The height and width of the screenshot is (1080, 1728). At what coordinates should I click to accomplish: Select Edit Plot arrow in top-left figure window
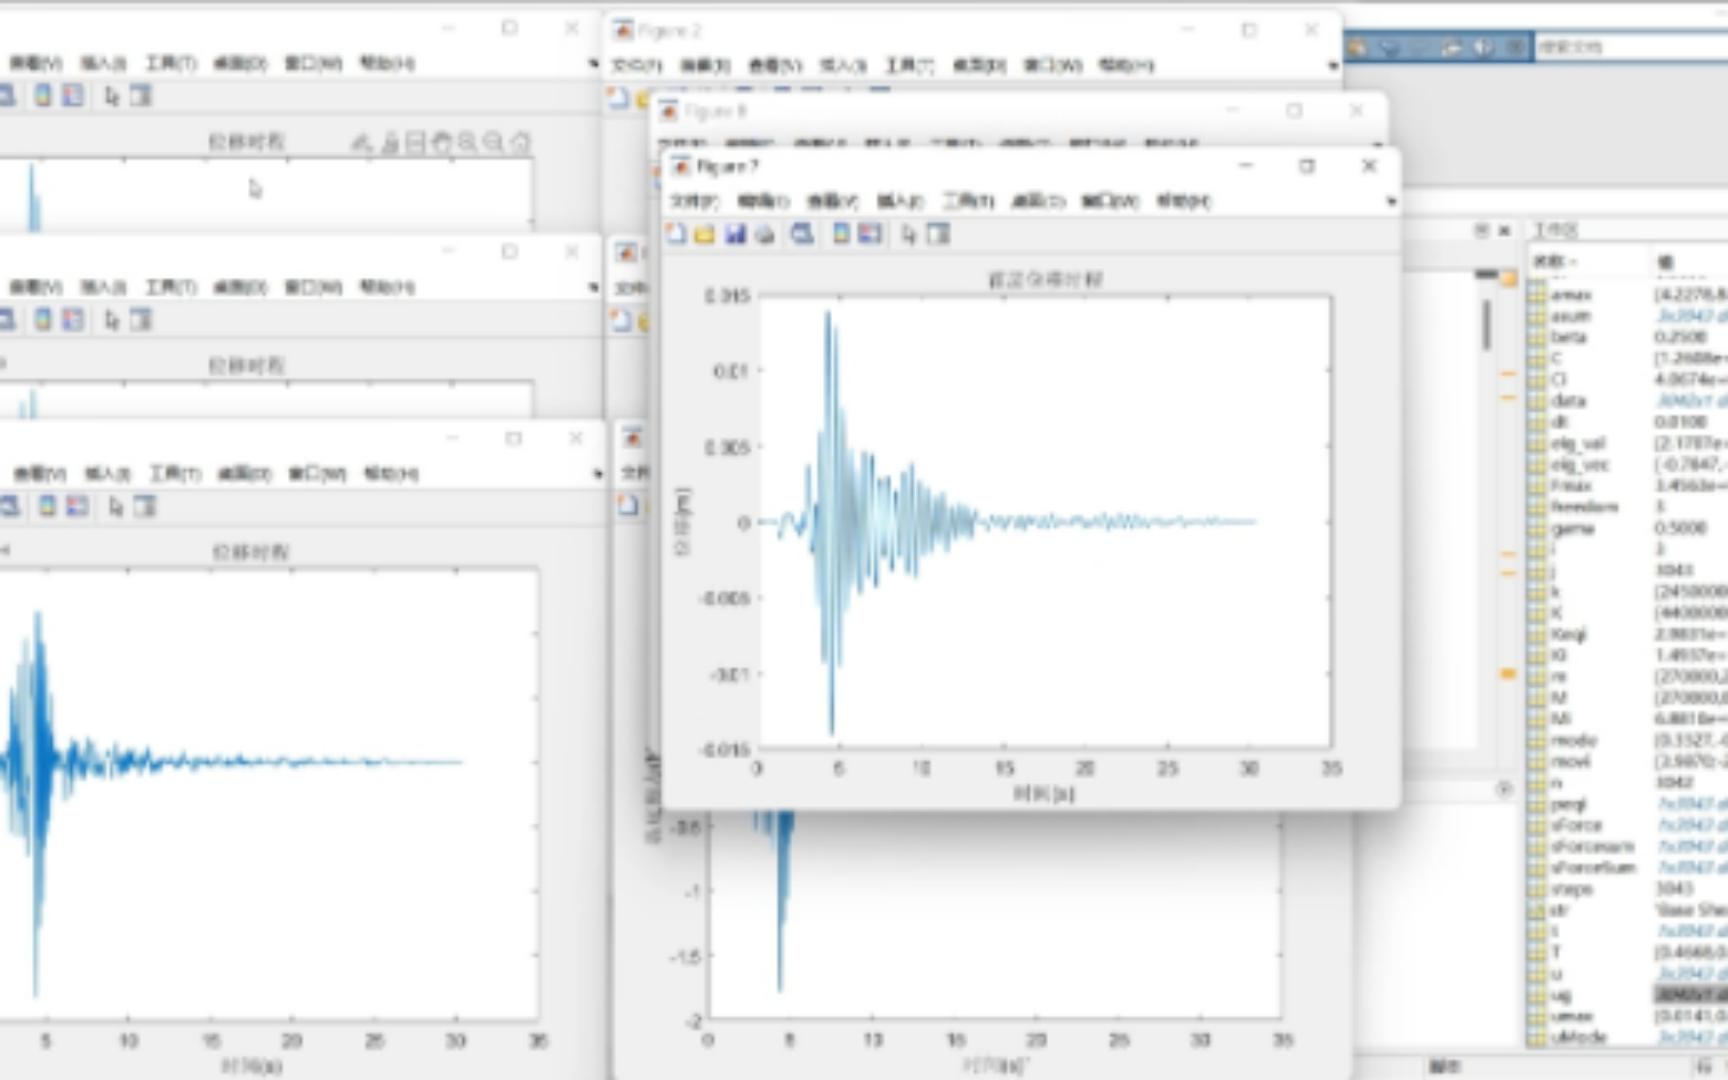click(111, 96)
